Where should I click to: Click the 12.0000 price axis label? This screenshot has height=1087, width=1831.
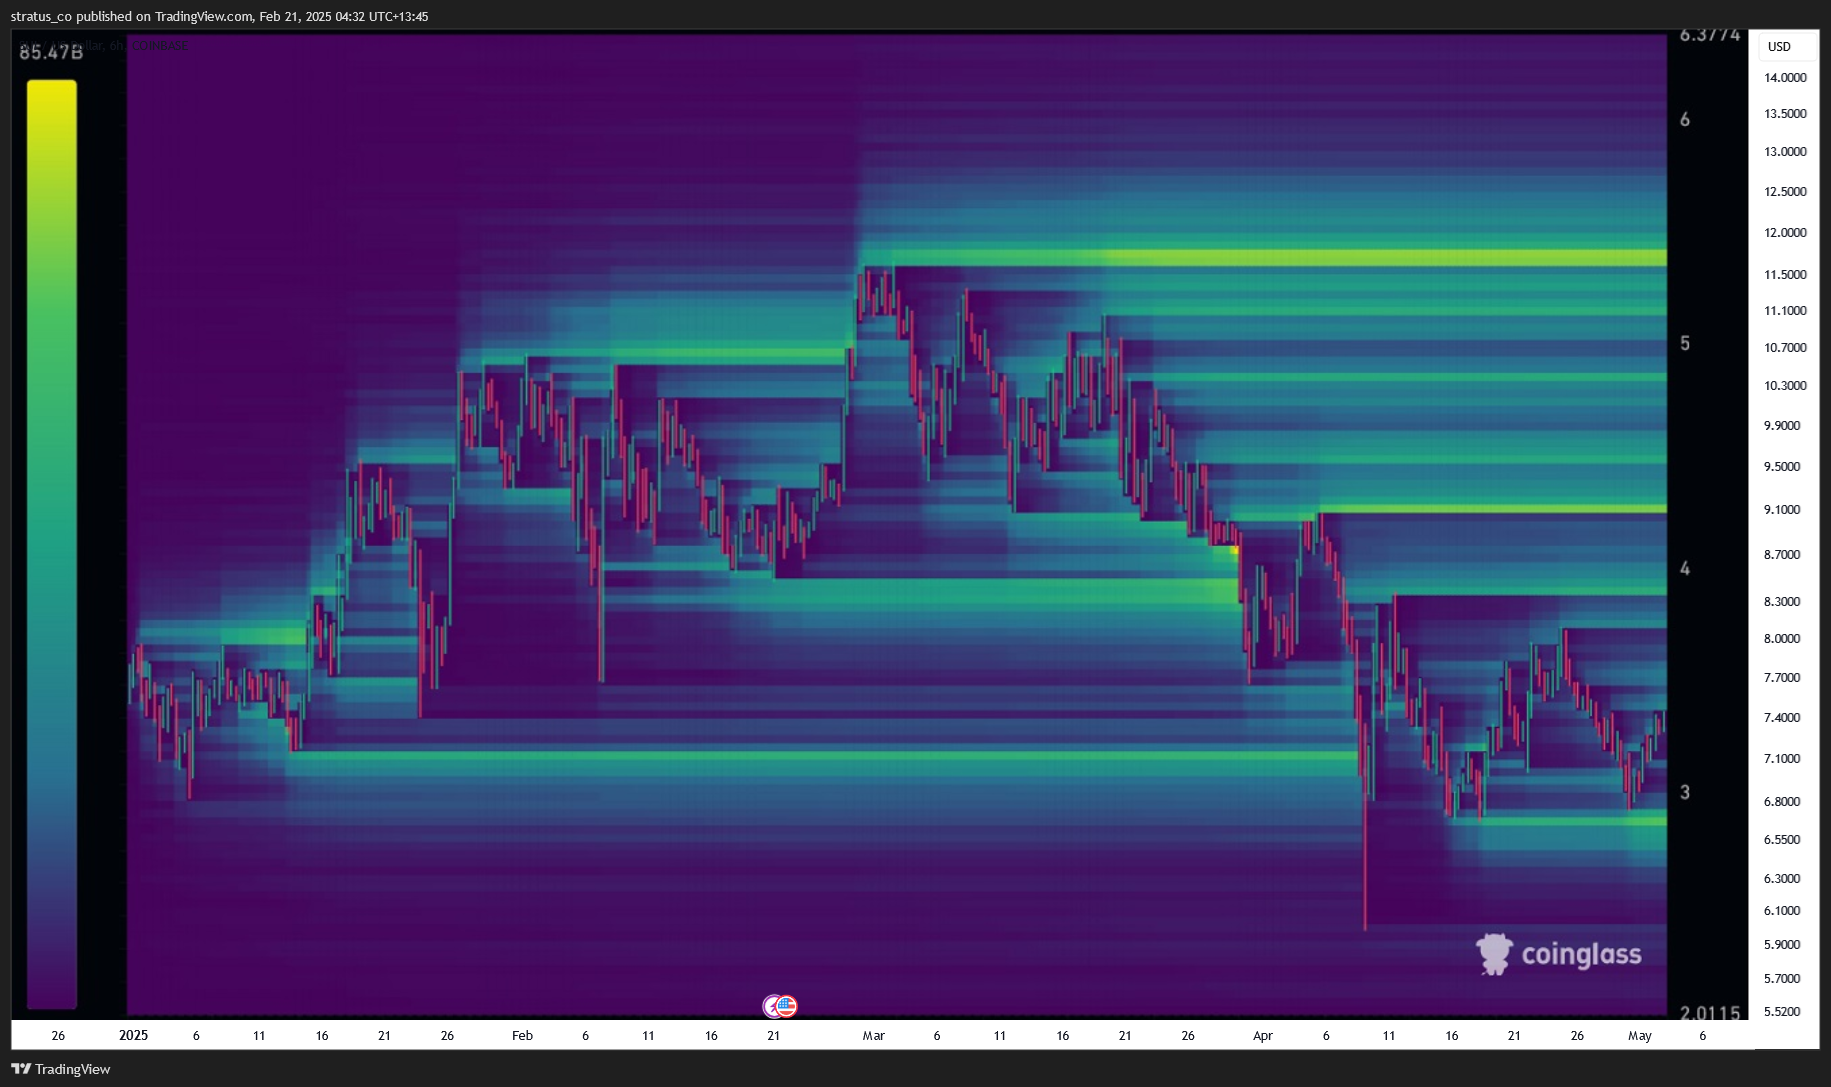coord(1785,233)
